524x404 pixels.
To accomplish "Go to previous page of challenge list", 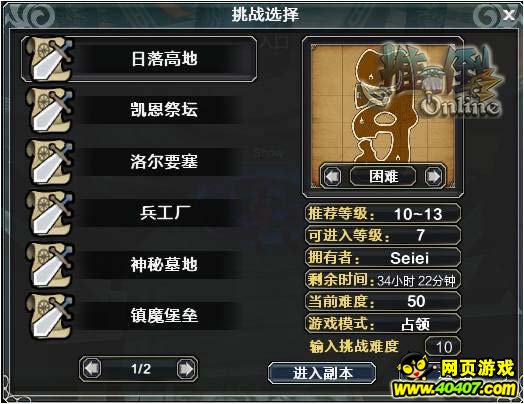I will click(x=92, y=369).
